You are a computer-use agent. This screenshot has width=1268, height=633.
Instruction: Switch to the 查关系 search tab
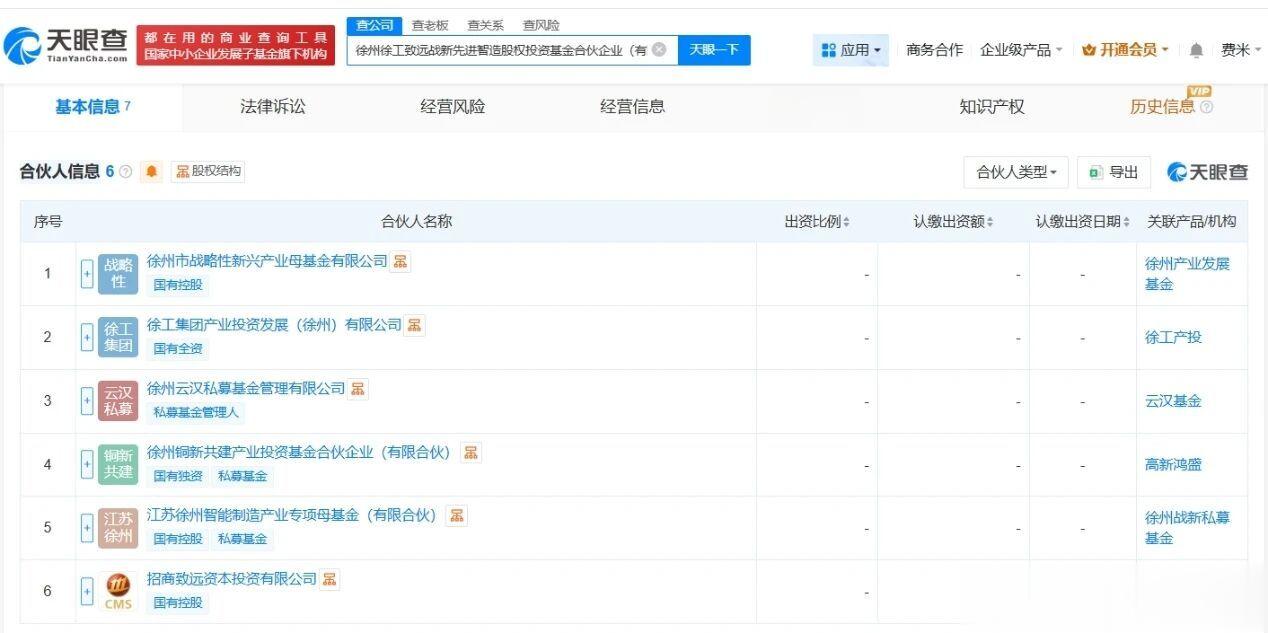[x=485, y=25]
